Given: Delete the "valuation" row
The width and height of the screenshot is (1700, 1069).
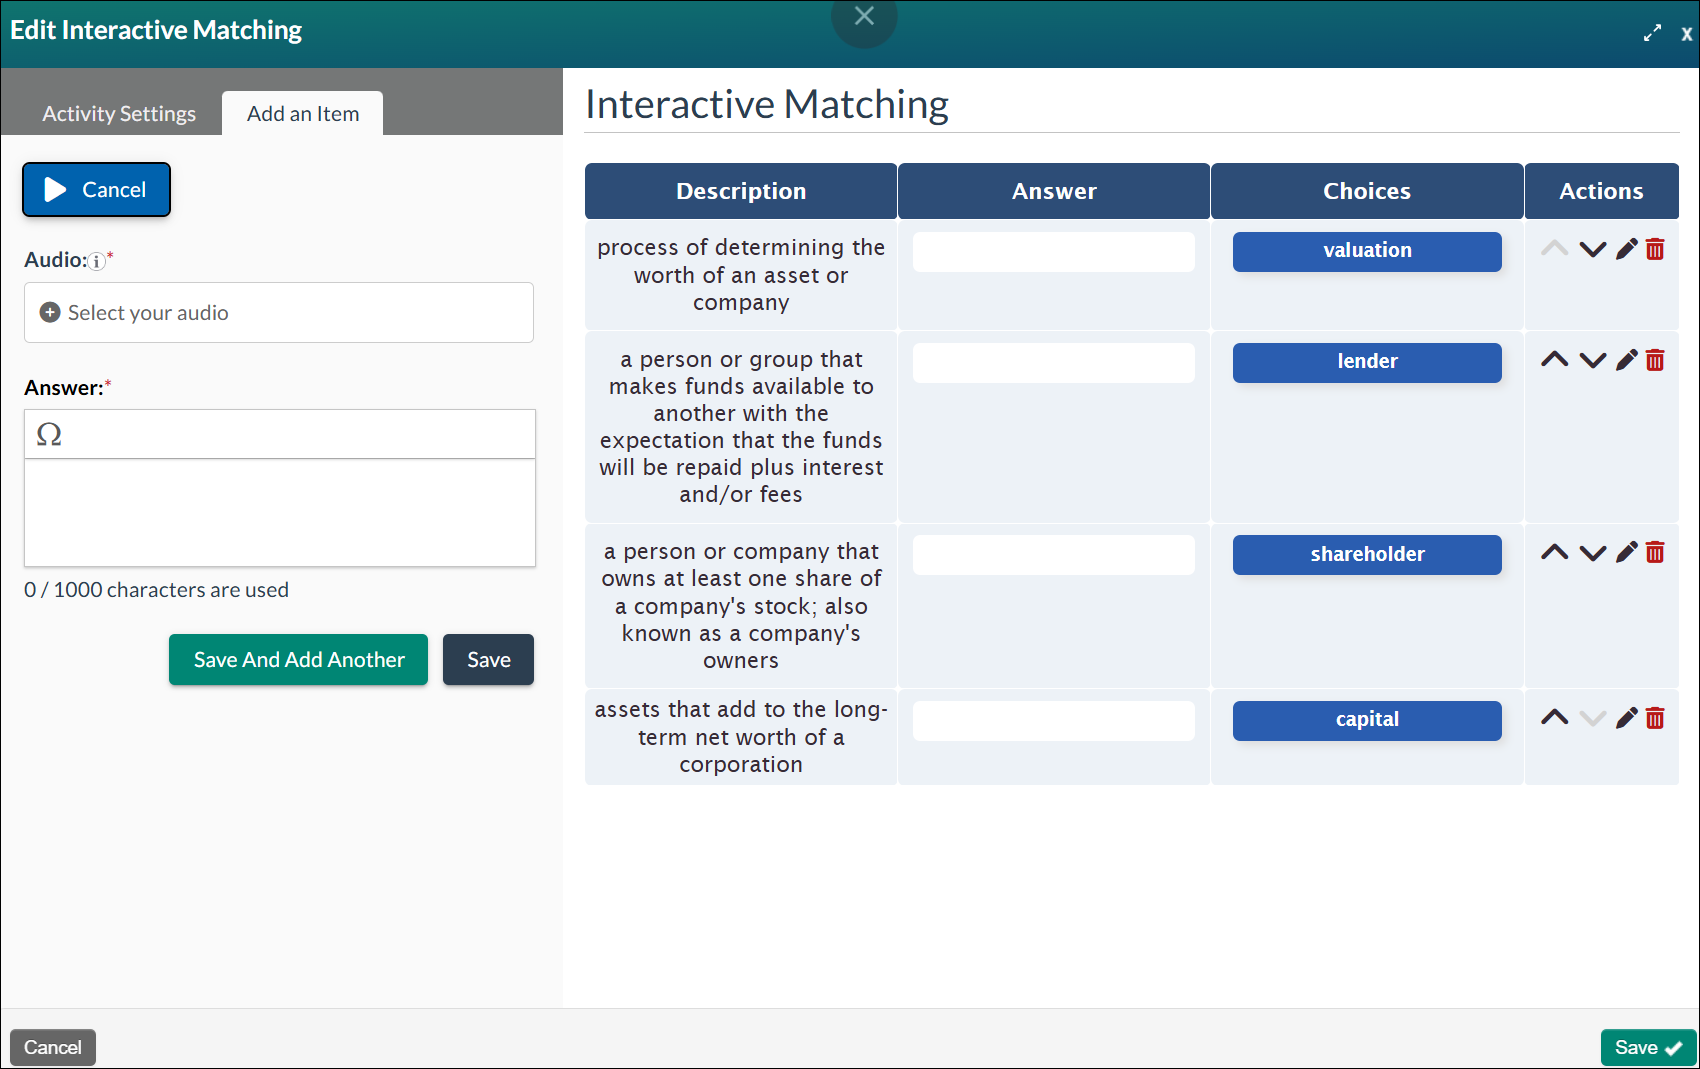Looking at the screenshot, I should [x=1656, y=249].
